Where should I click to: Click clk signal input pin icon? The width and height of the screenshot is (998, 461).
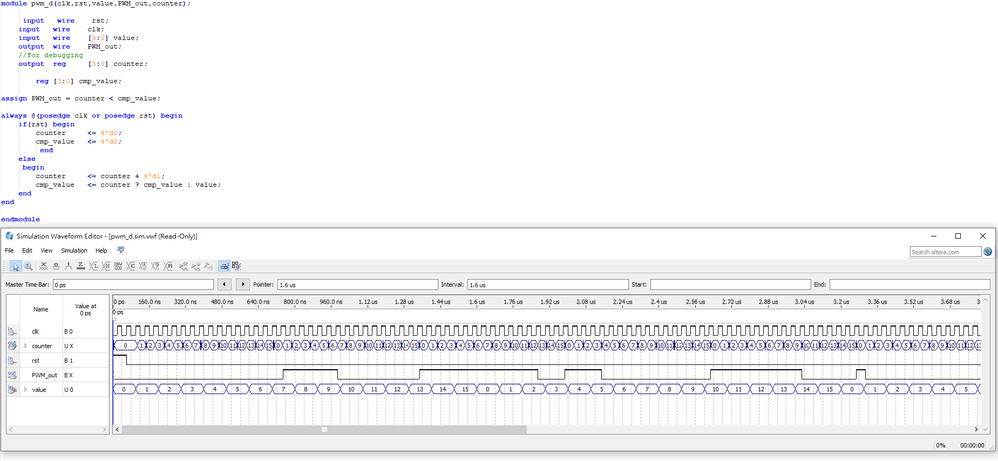tap(12, 331)
